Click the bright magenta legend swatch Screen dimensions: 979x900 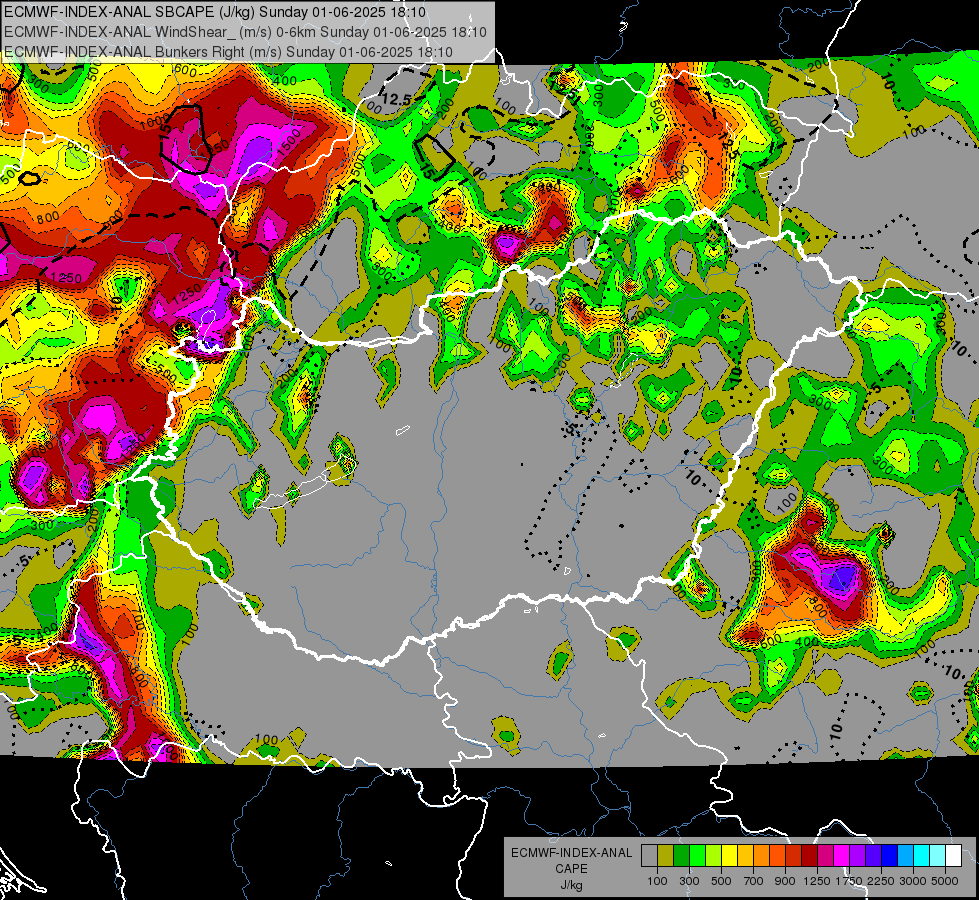point(842,856)
